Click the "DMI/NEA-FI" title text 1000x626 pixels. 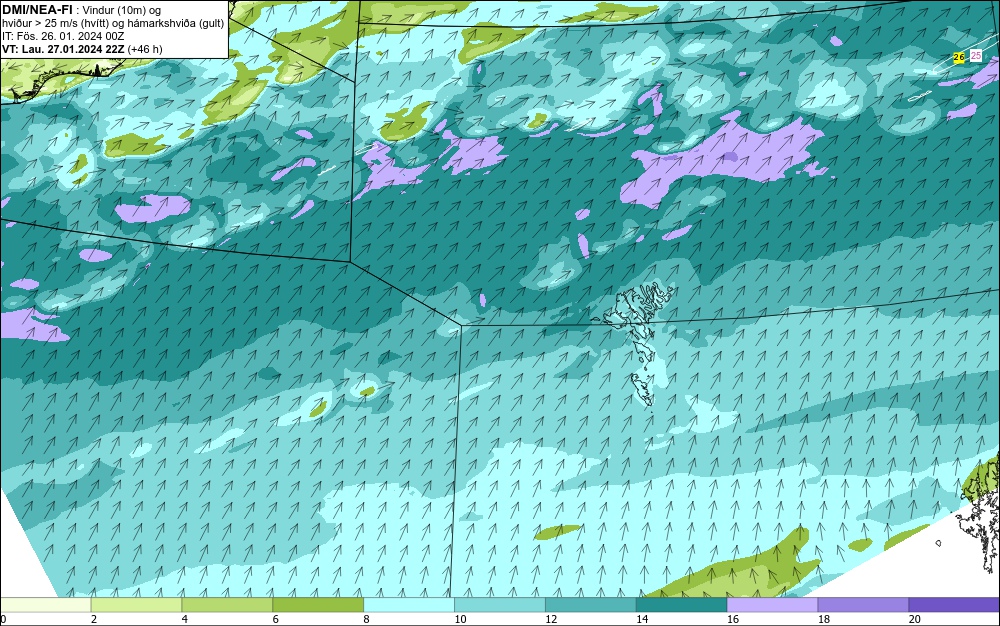[x=37, y=10]
